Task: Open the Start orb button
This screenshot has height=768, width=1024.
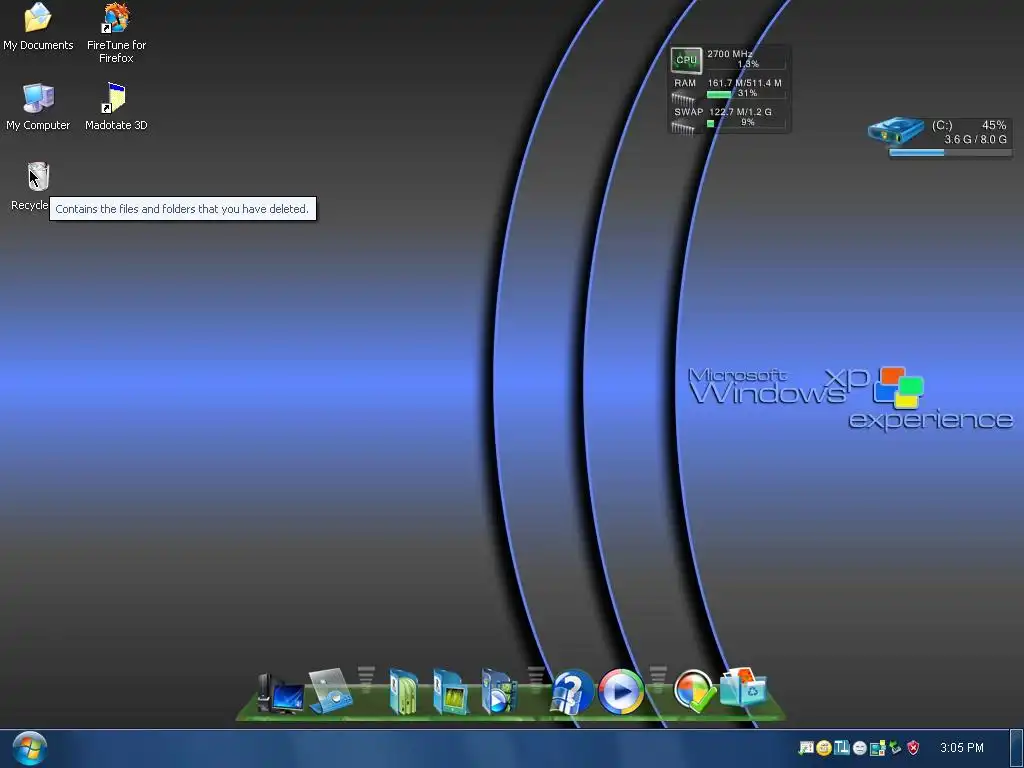Action: click(x=29, y=748)
